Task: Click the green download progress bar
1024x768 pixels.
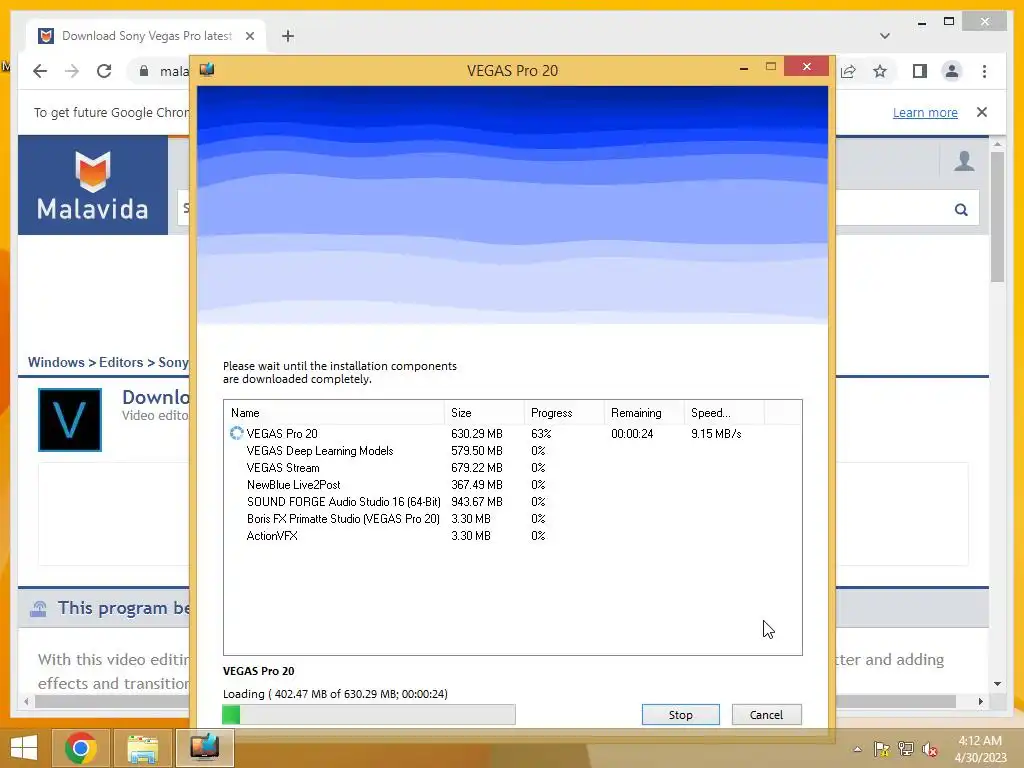Action: [x=368, y=714]
